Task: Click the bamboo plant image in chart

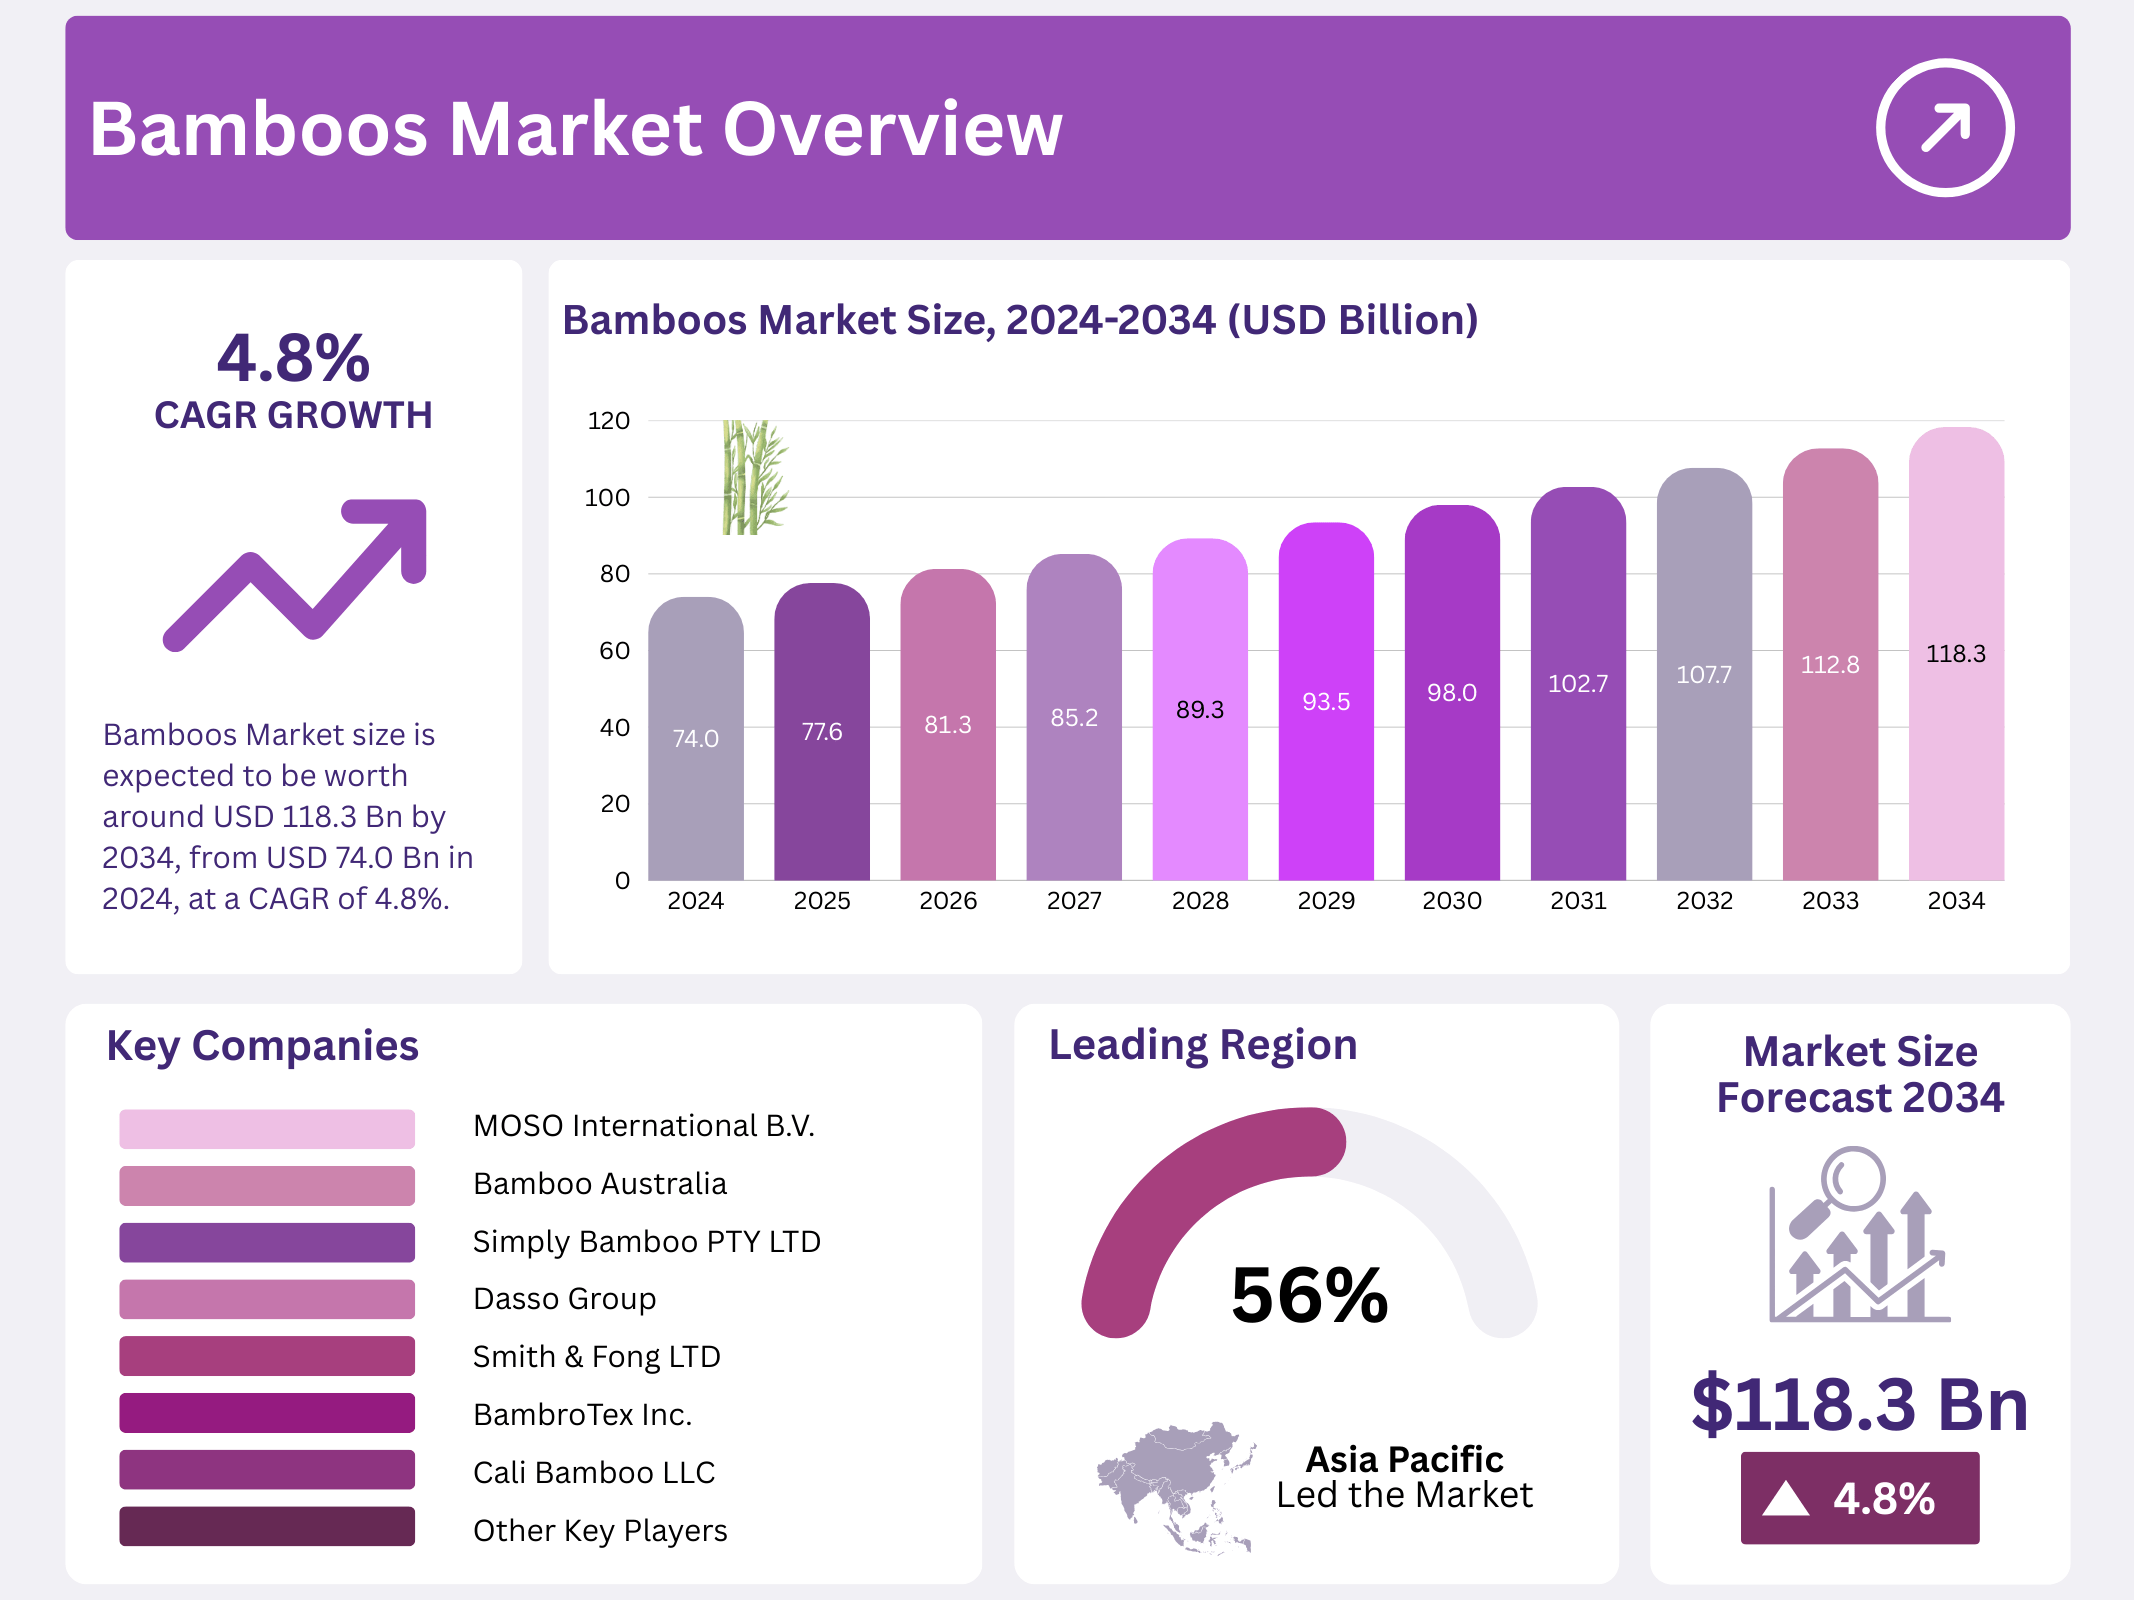Action: [754, 477]
